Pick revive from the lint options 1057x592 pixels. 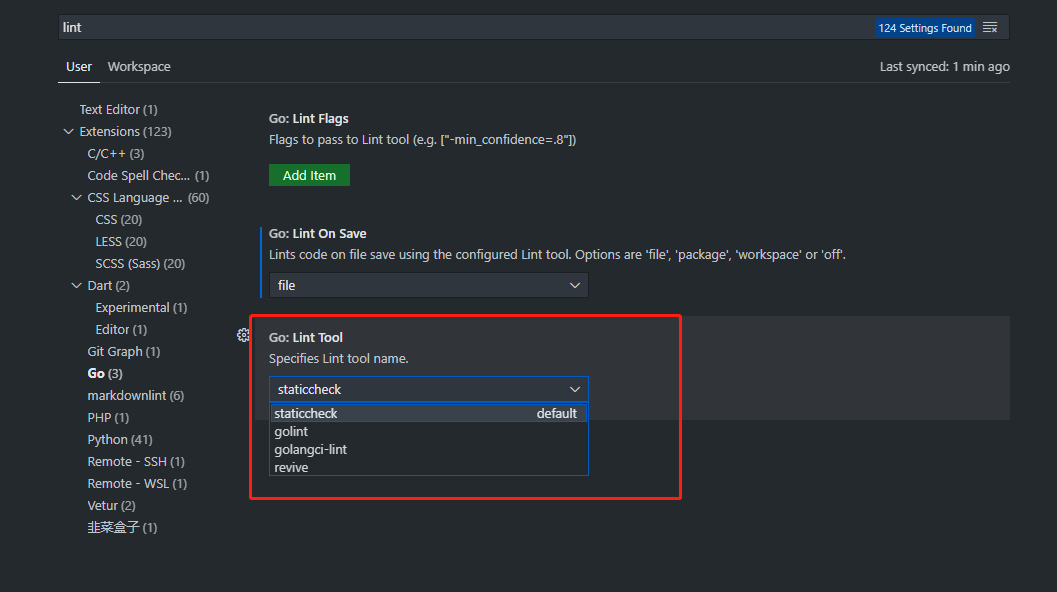point(291,468)
